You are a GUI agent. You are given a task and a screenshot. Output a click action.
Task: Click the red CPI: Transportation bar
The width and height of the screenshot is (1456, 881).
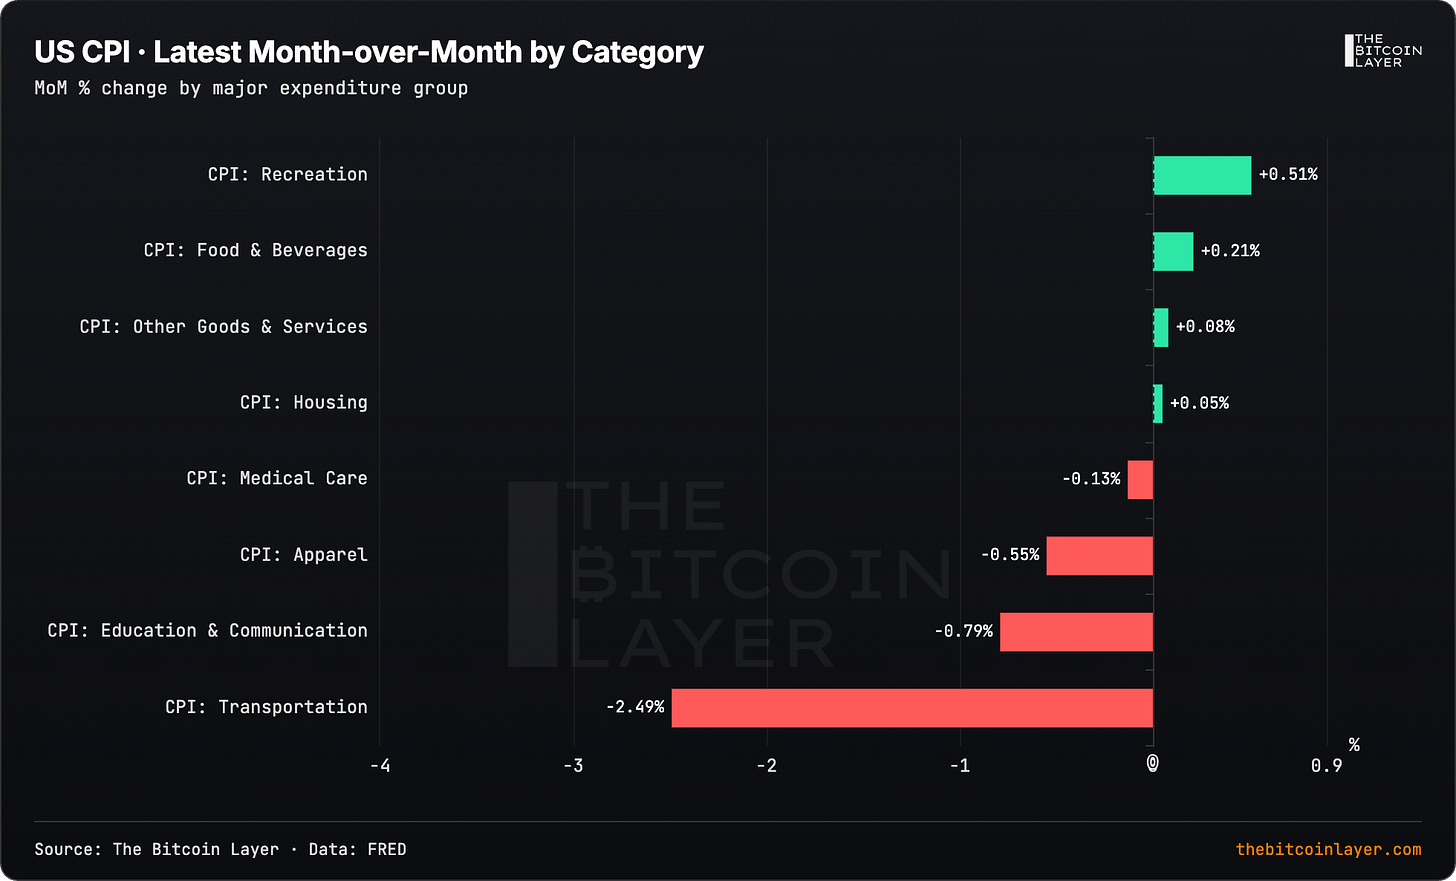(x=912, y=708)
